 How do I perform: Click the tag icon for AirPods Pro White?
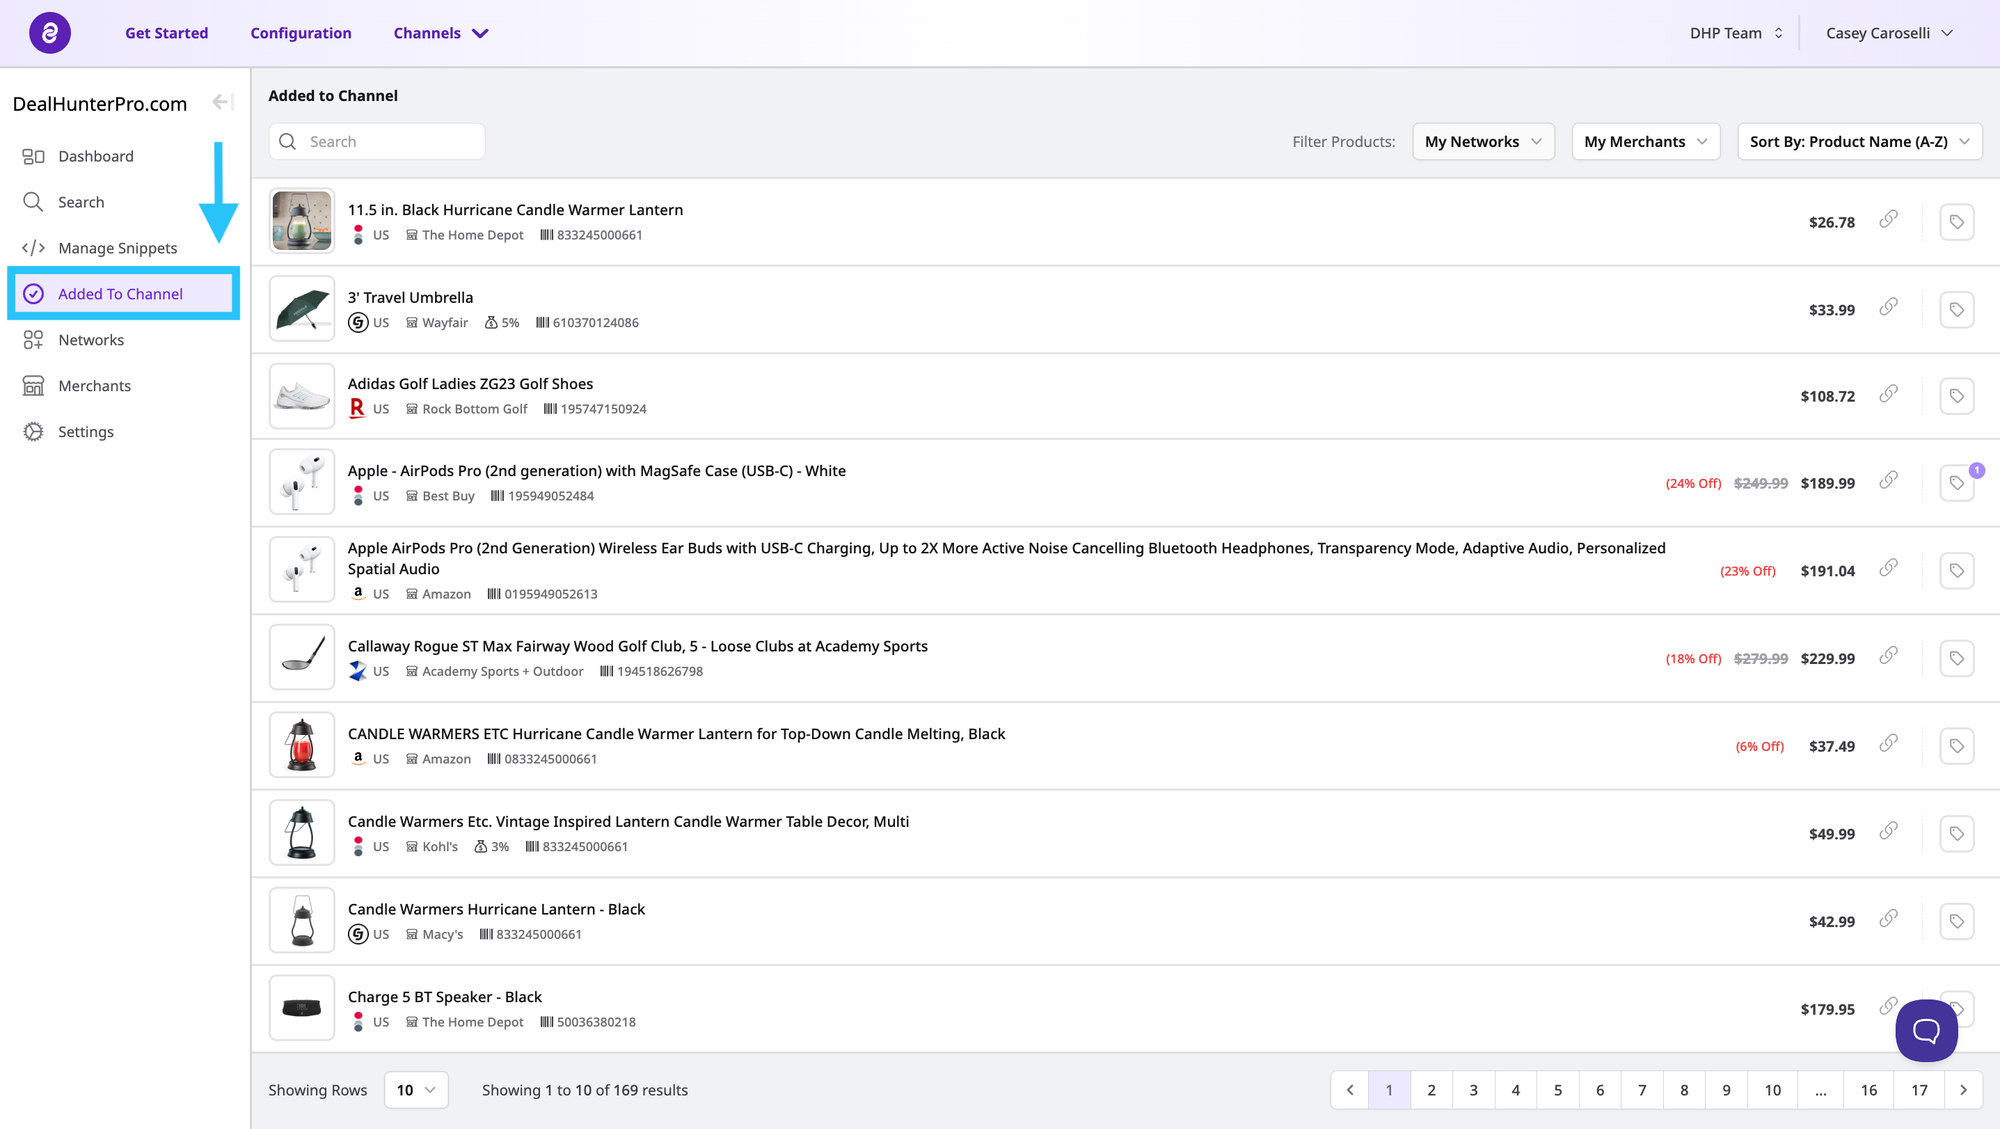tap(1956, 483)
